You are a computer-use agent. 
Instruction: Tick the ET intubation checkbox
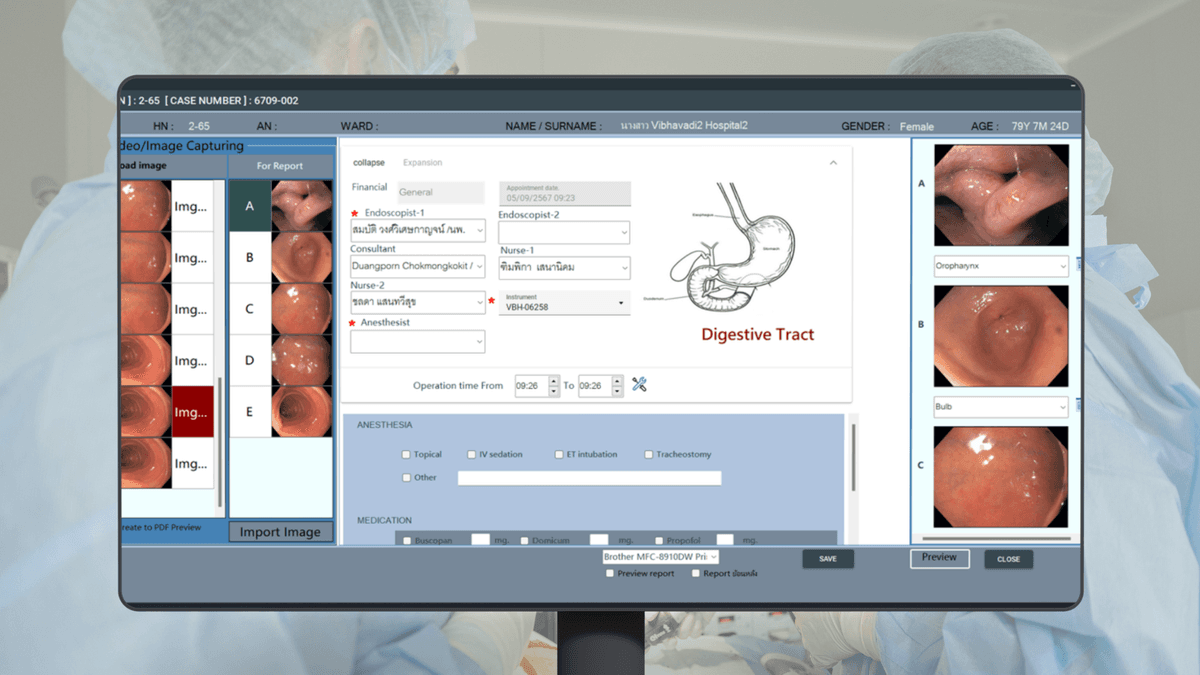(559, 454)
